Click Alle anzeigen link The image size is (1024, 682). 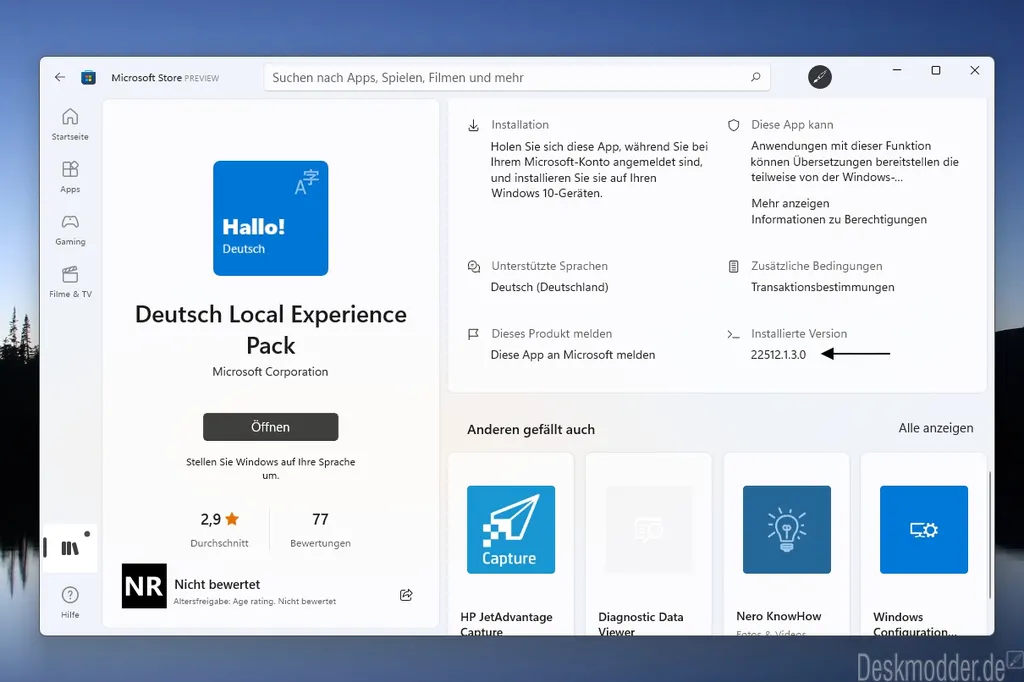(x=936, y=428)
